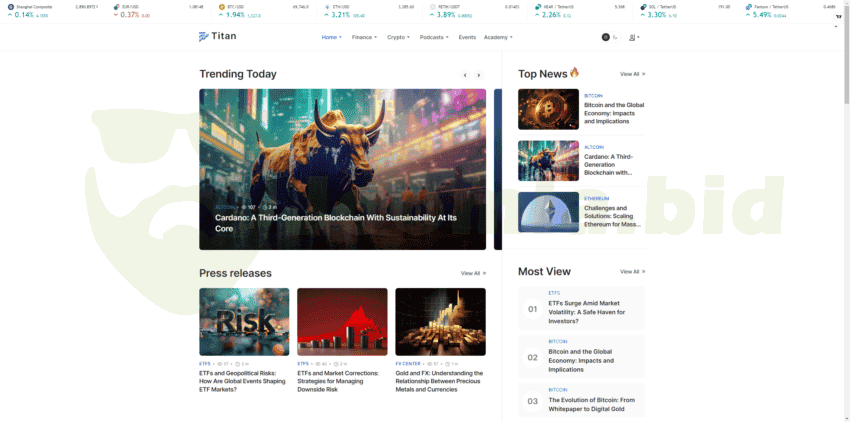Expand the Academy dropdown menu

498,37
